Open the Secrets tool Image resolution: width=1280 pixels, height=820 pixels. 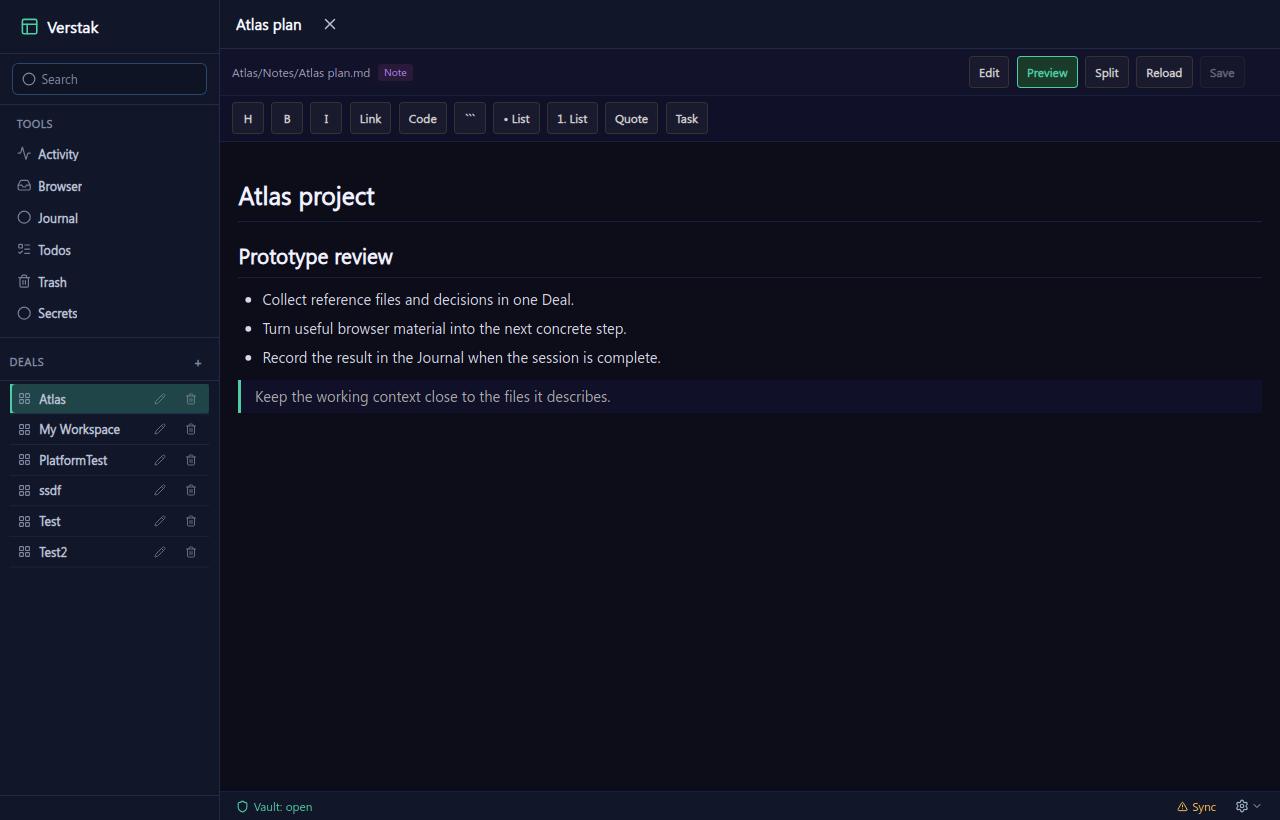pos(109,313)
